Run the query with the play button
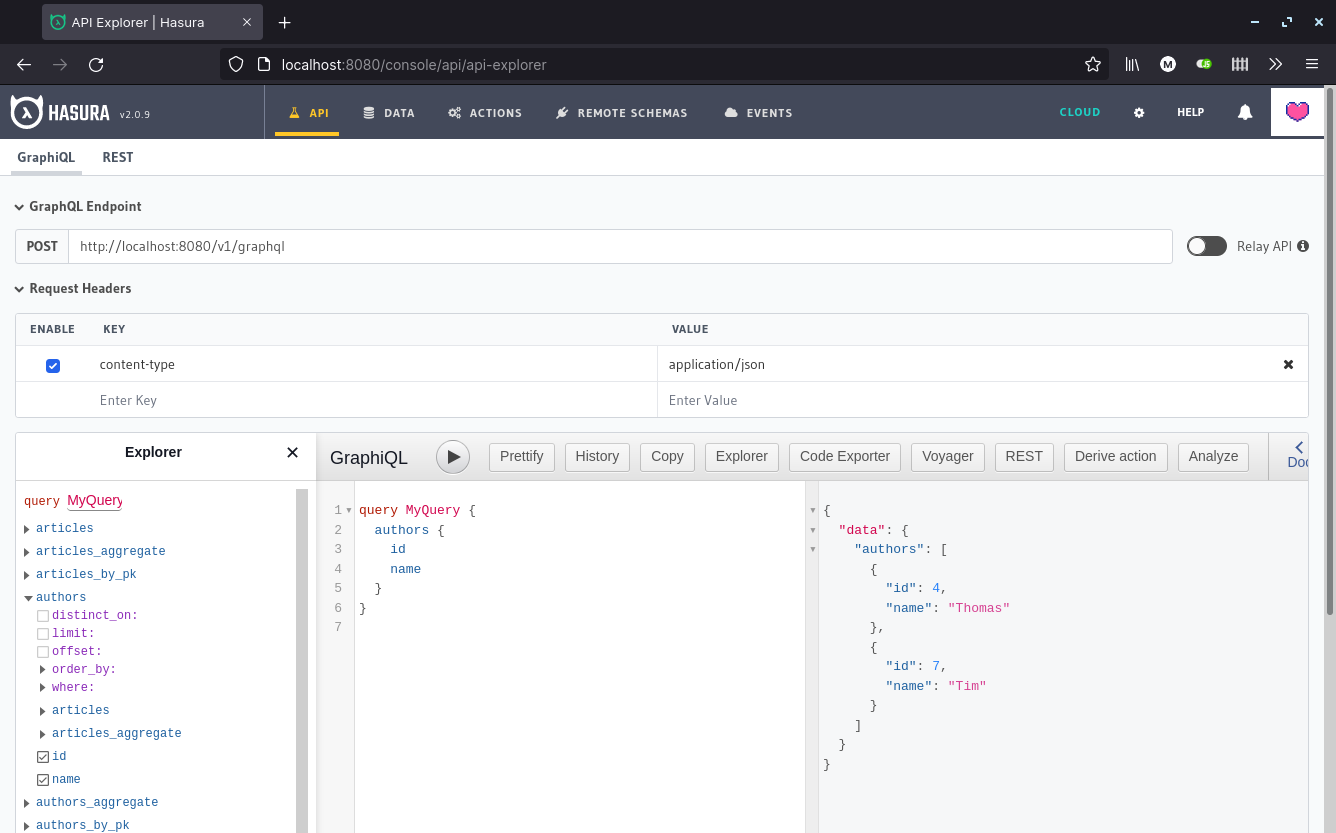This screenshot has height=833, width=1336. (453, 457)
